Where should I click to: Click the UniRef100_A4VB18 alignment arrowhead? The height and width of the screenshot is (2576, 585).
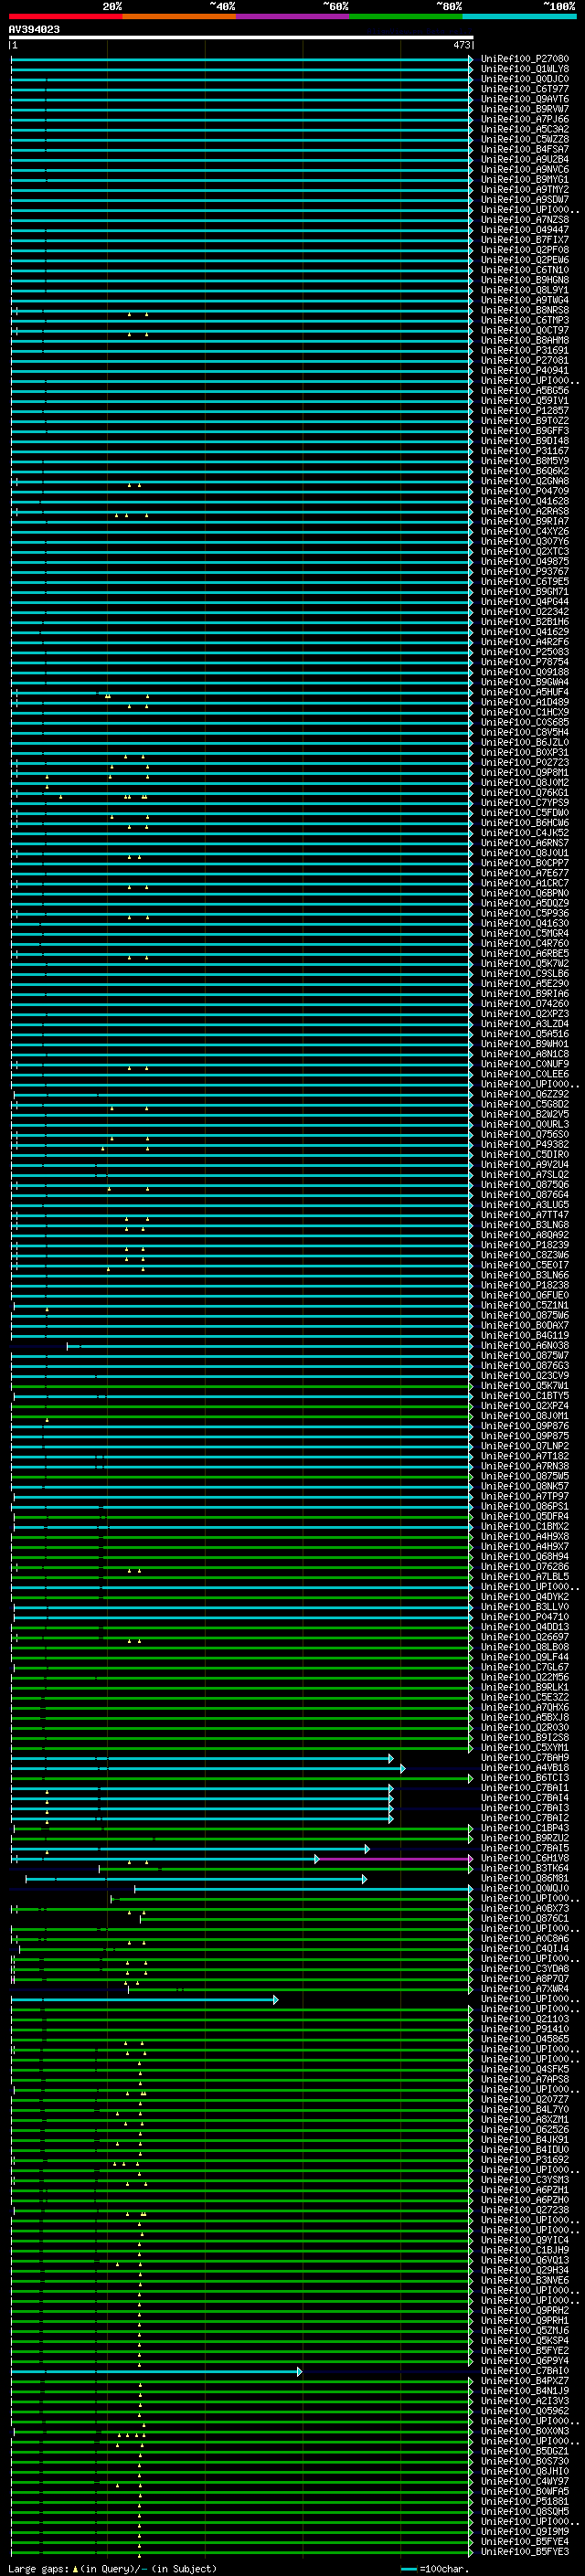click(402, 1769)
